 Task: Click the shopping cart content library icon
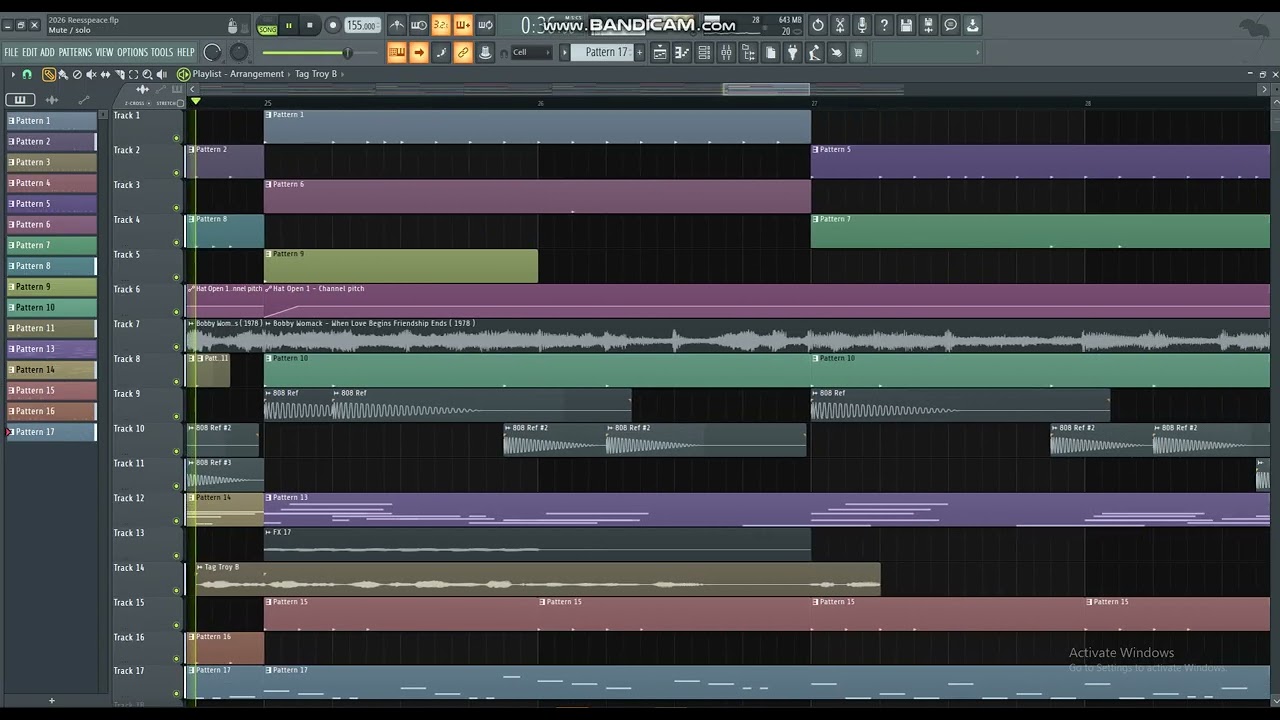(858, 52)
